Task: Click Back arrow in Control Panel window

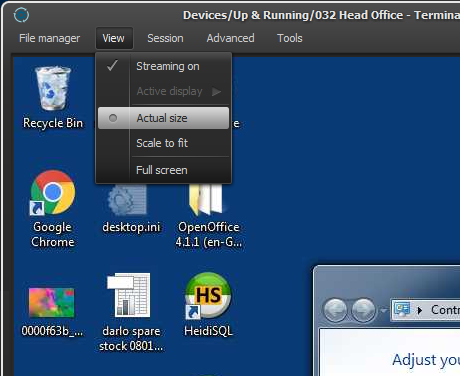Action: click(x=335, y=310)
